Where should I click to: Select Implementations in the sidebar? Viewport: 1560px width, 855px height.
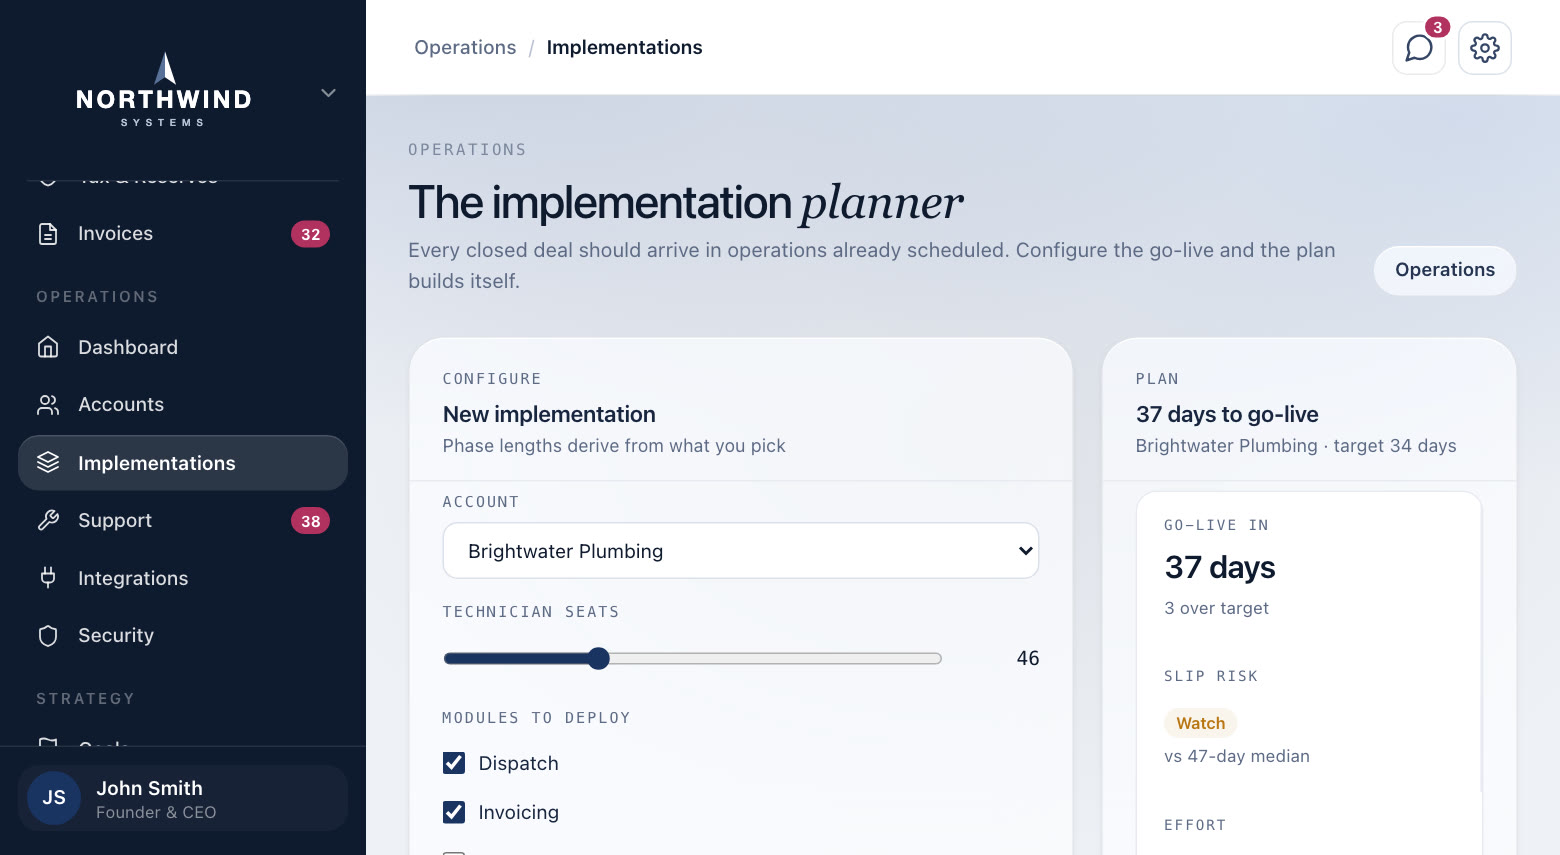point(183,463)
